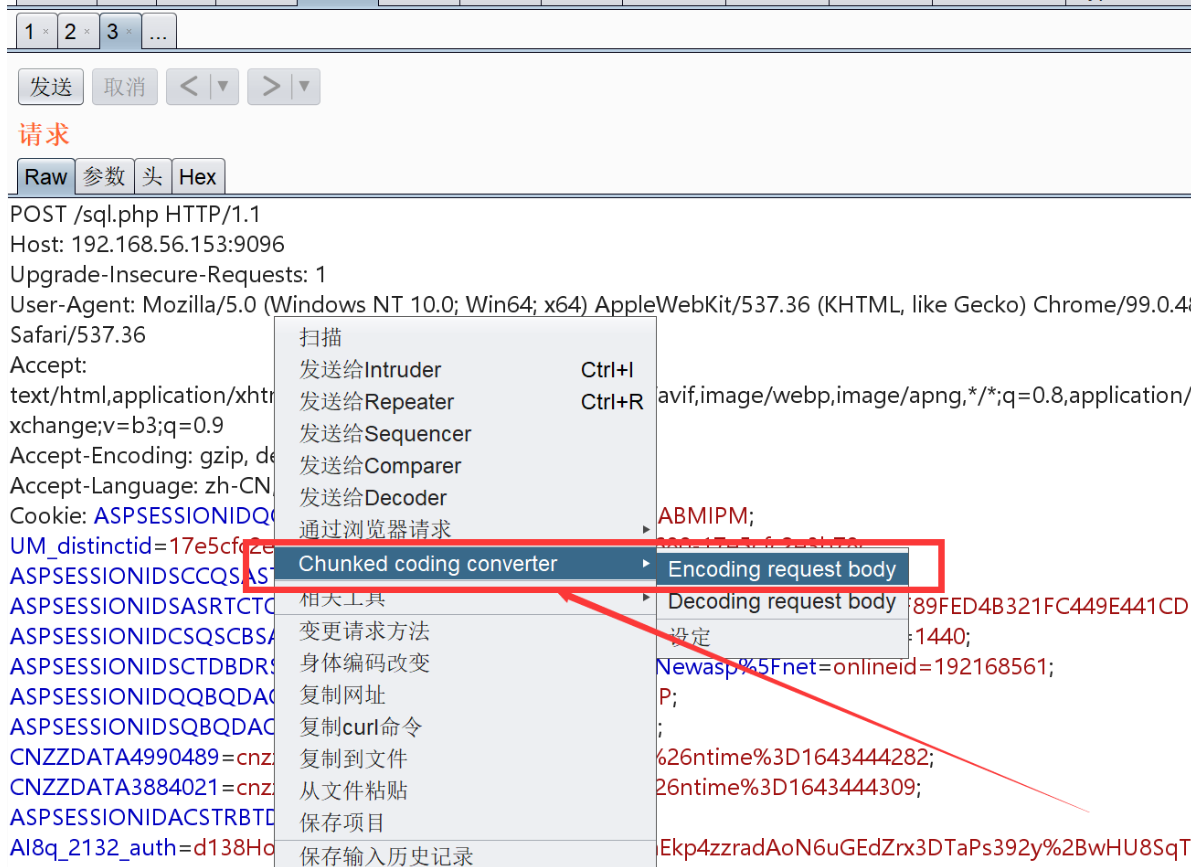1191x867 pixels.
Task: Choose 身体编码改变 menu item
Action: click(465, 663)
